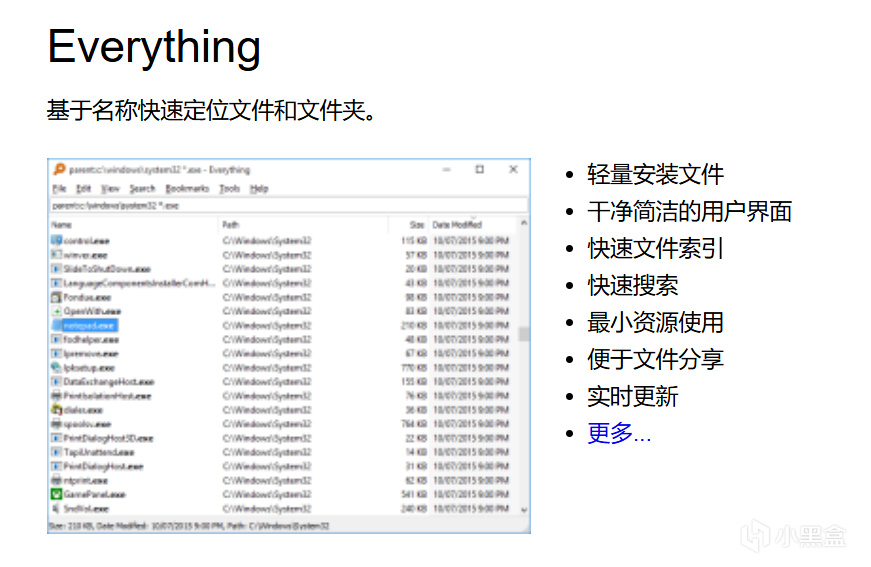Click the '240 KB' size cell
This screenshot has height=567, width=871.
pyautogui.click(x=413, y=509)
